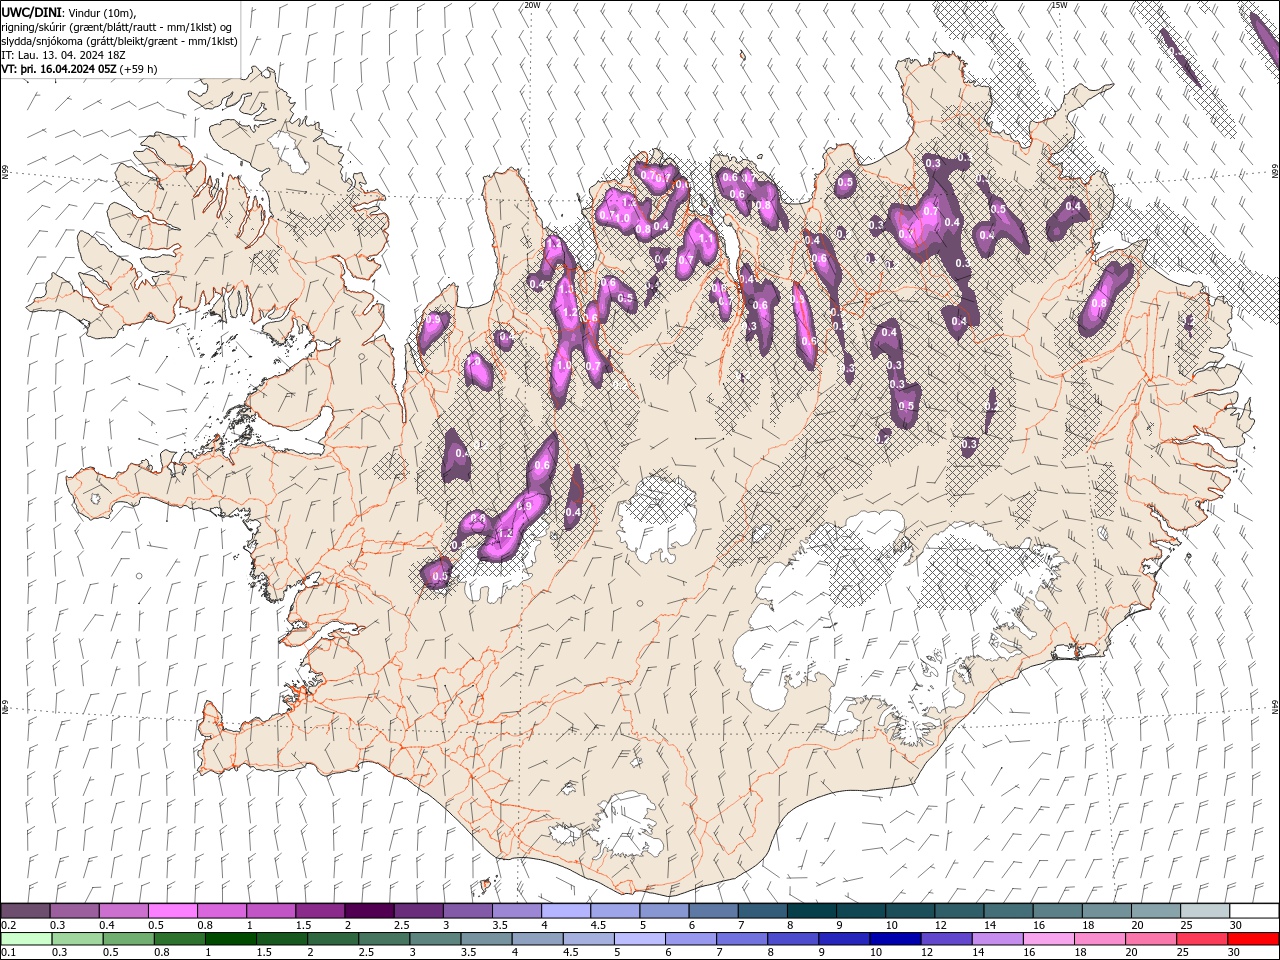Select the dark teal upper swatch starting at 8
This screenshot has width=1280, height=960.
[x=813, y=910]
